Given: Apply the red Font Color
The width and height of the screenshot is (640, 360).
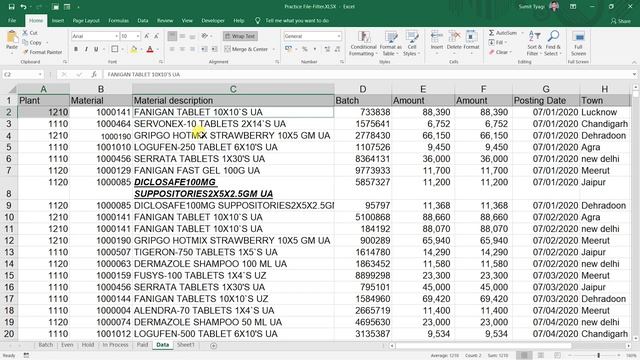Looking at the screenshot, I should click(150, 49).
